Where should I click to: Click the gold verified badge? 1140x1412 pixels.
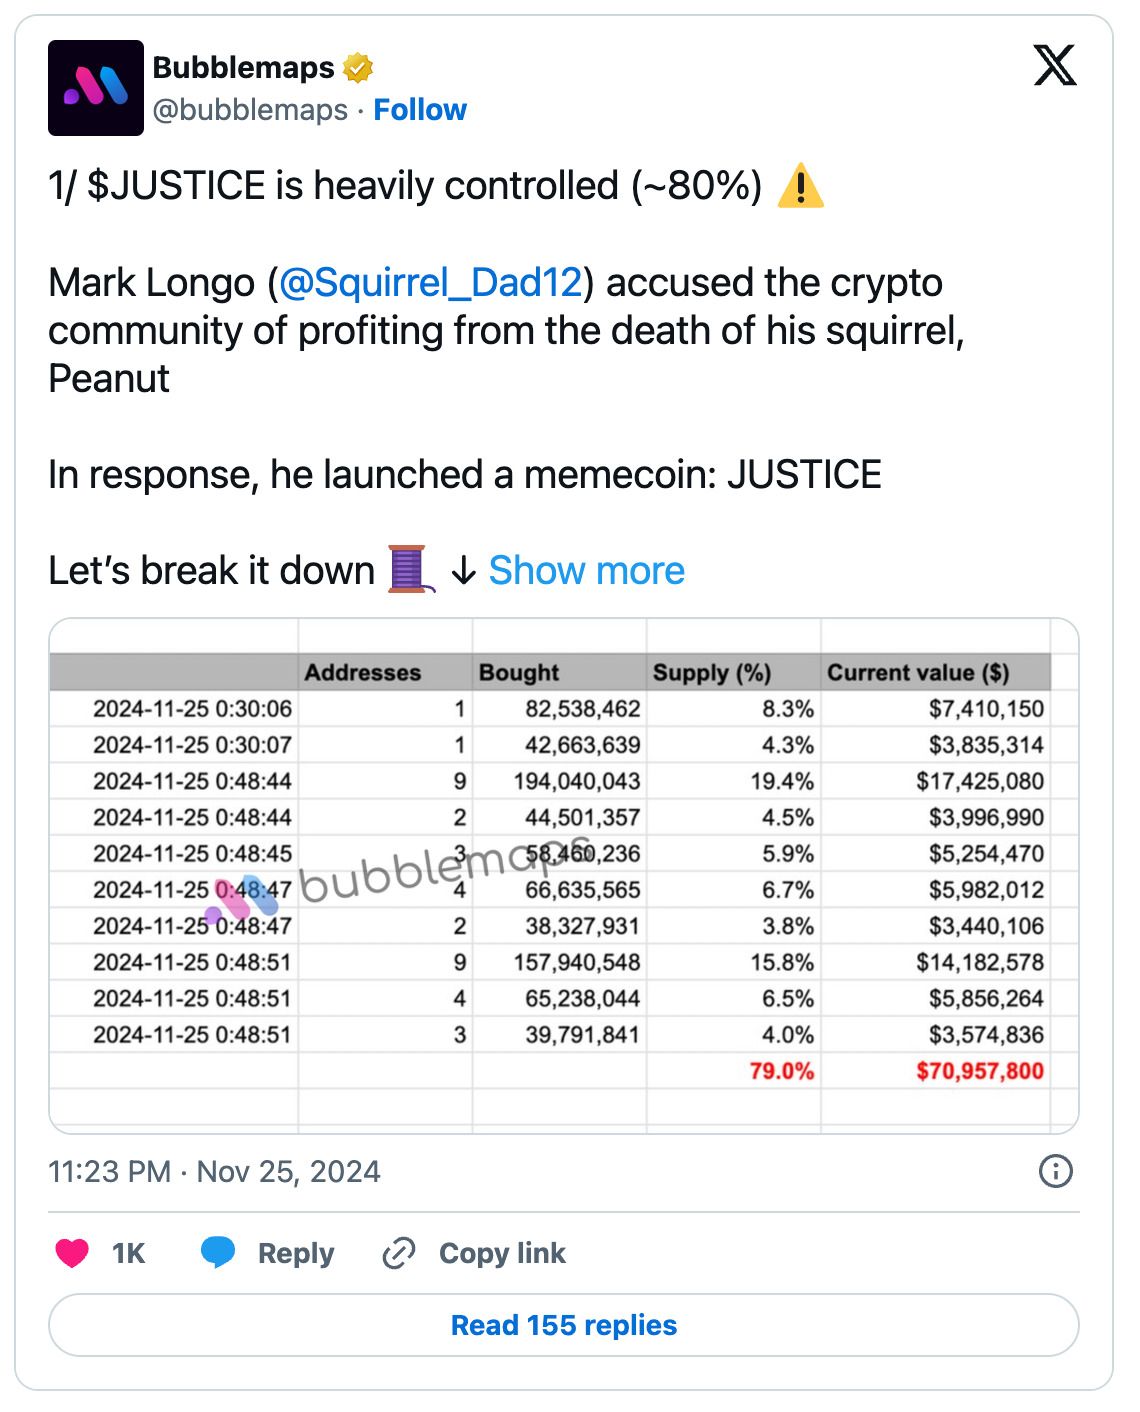357,68
